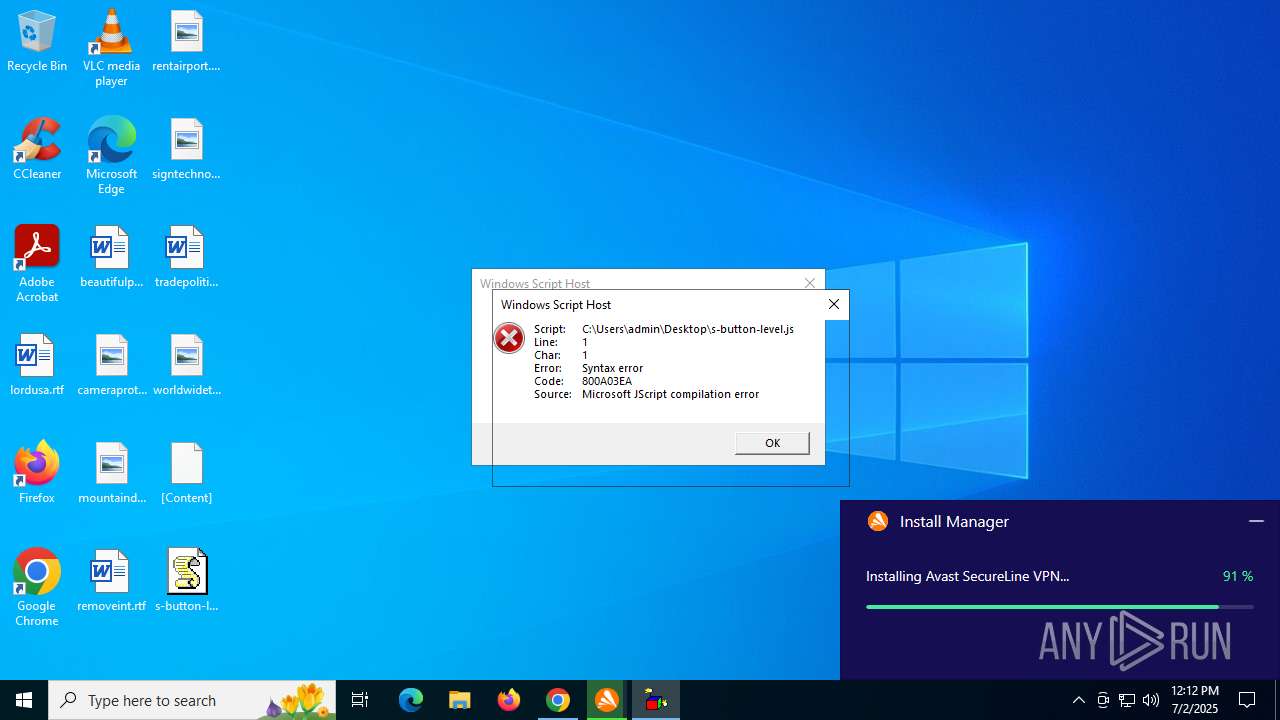Select the beautifulp Word document

(x=111, y=257)
